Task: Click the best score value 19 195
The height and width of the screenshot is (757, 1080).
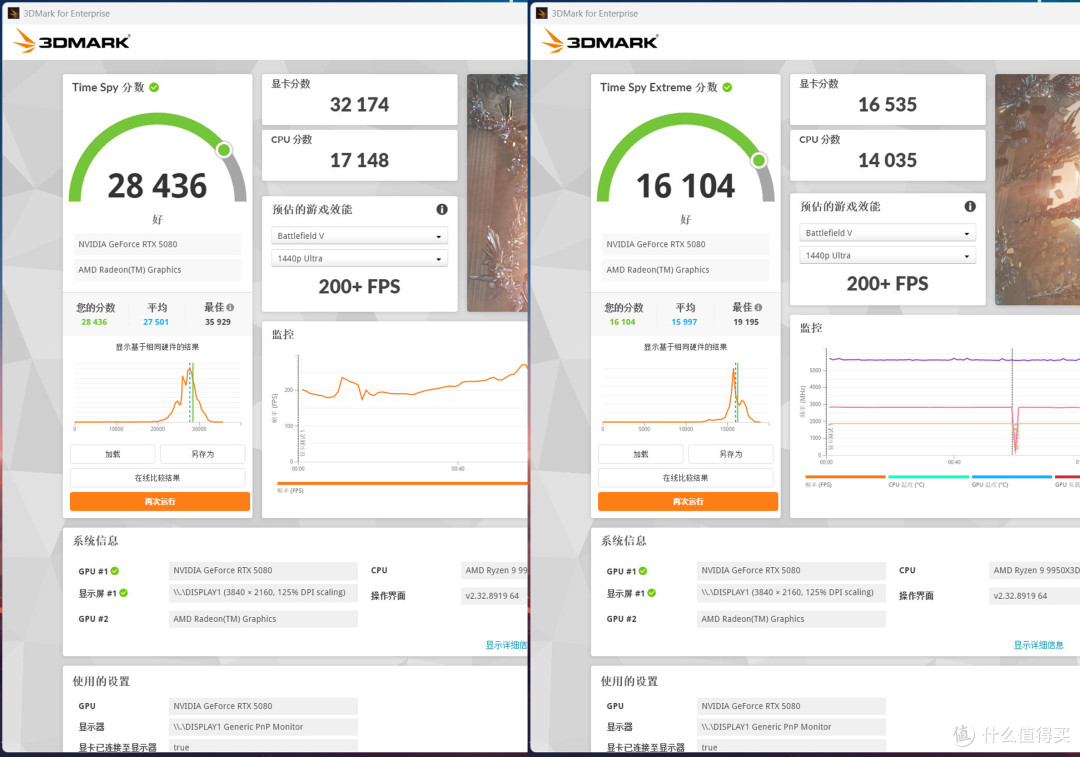Action: coord(746,322)
